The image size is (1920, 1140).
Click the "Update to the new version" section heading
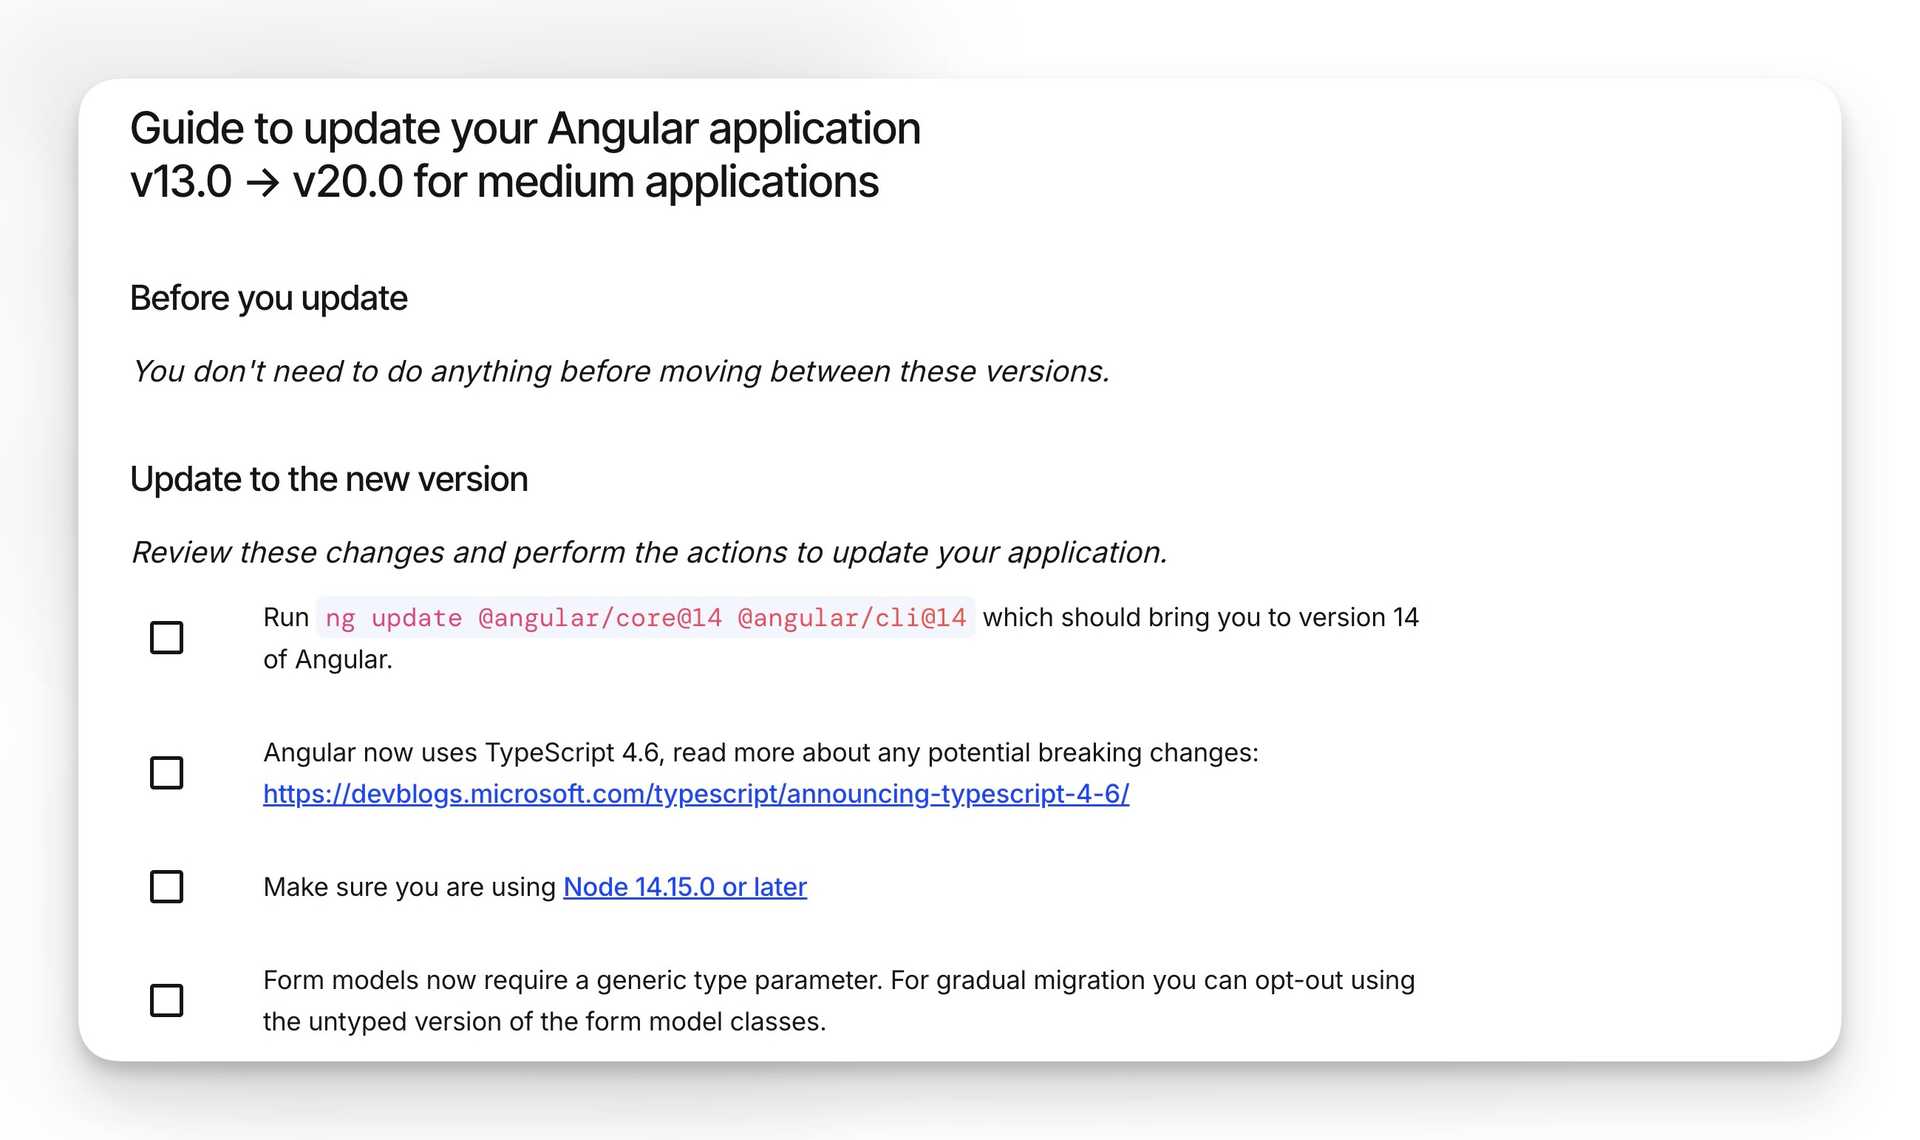click(x=329, y=479)
